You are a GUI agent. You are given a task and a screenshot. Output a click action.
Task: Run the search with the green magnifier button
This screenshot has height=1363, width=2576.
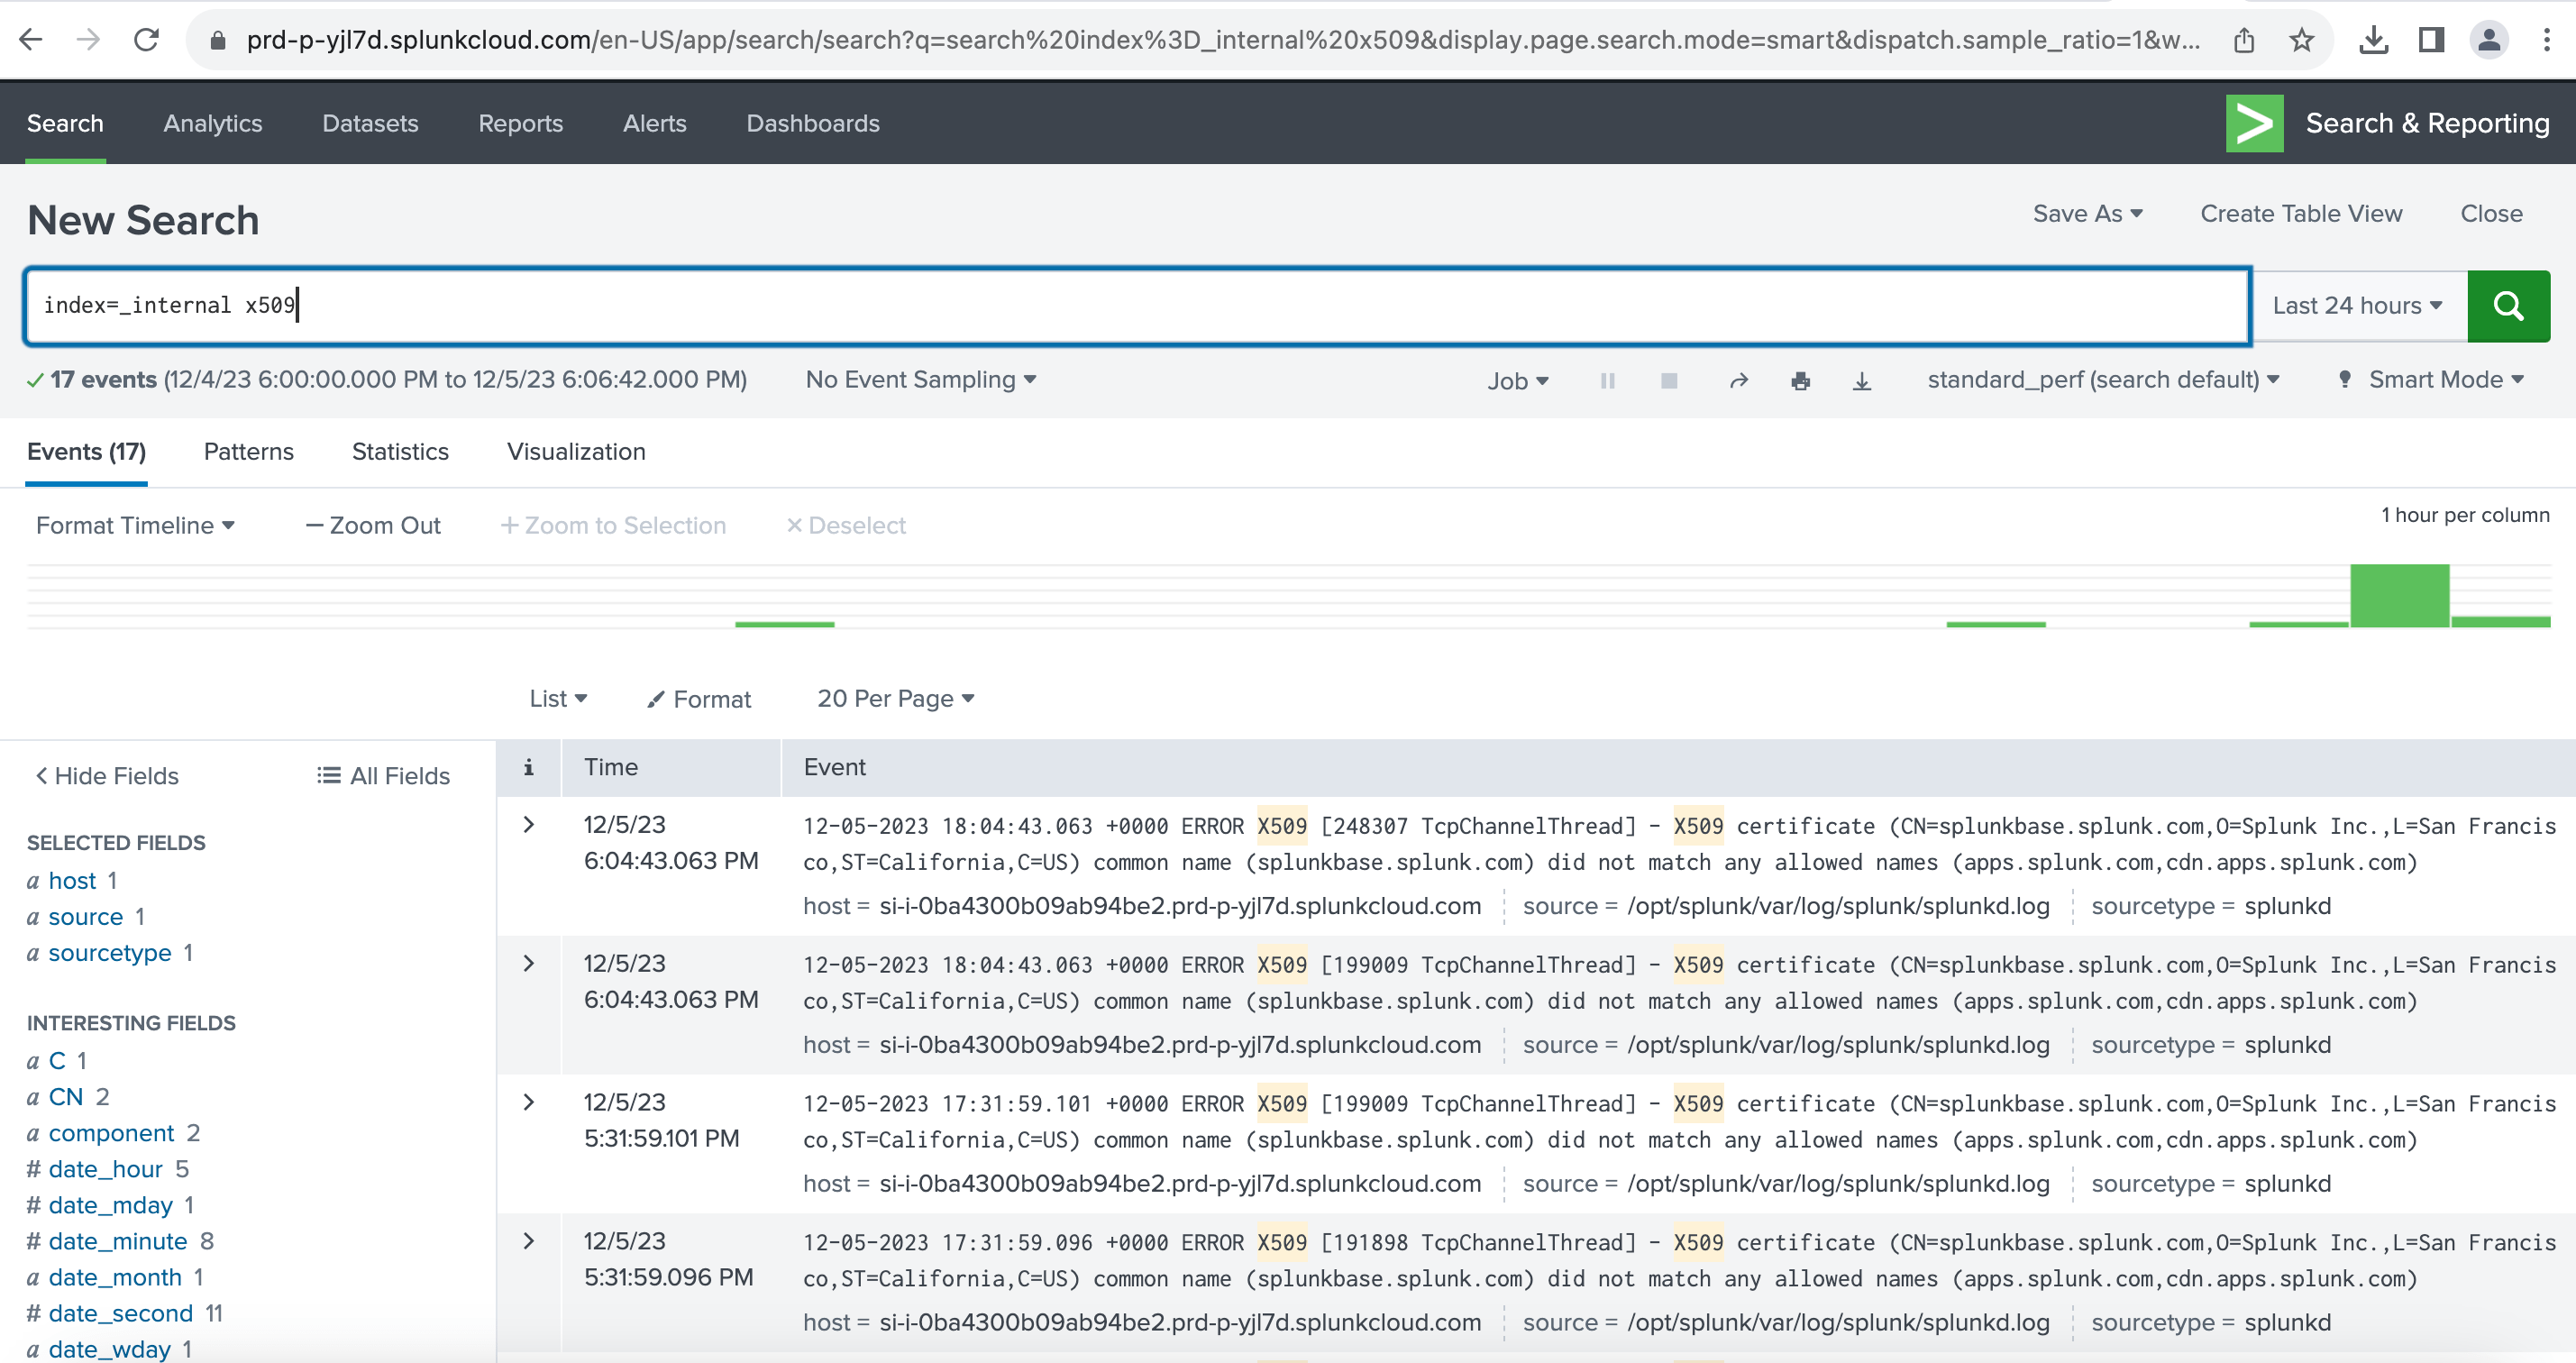pos(2508,305)
